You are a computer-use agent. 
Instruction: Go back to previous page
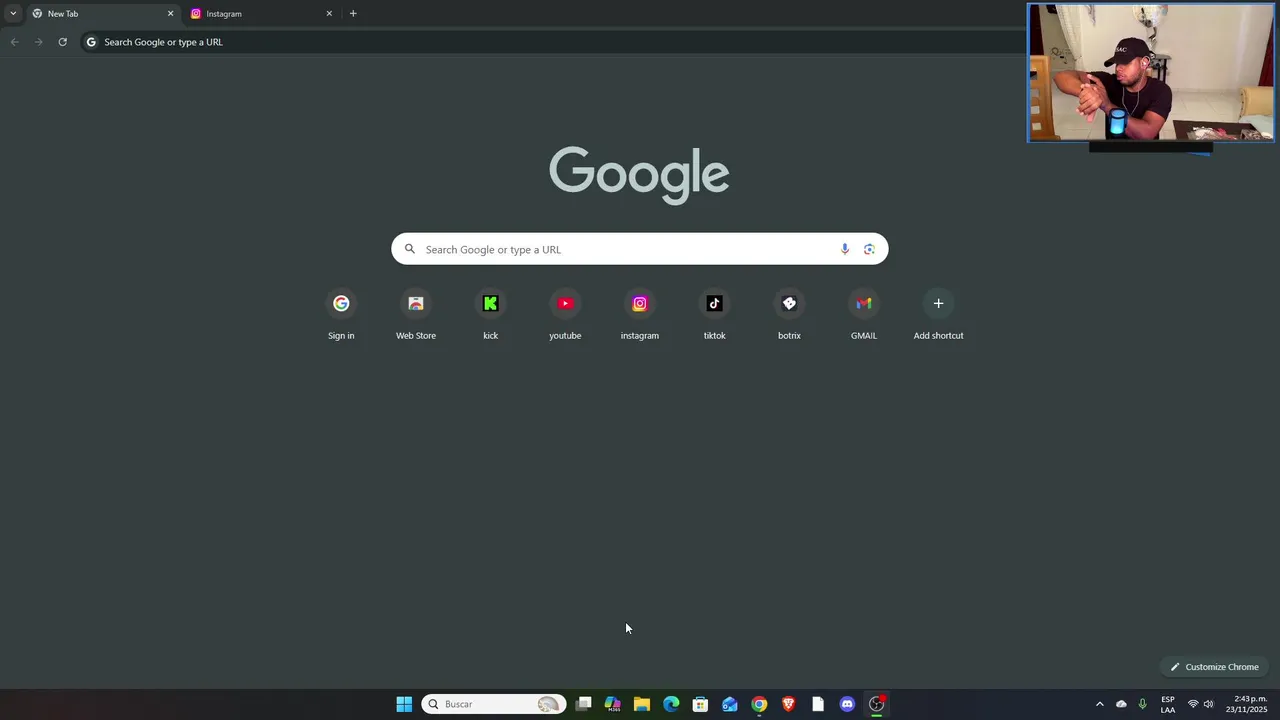point(14,42)
